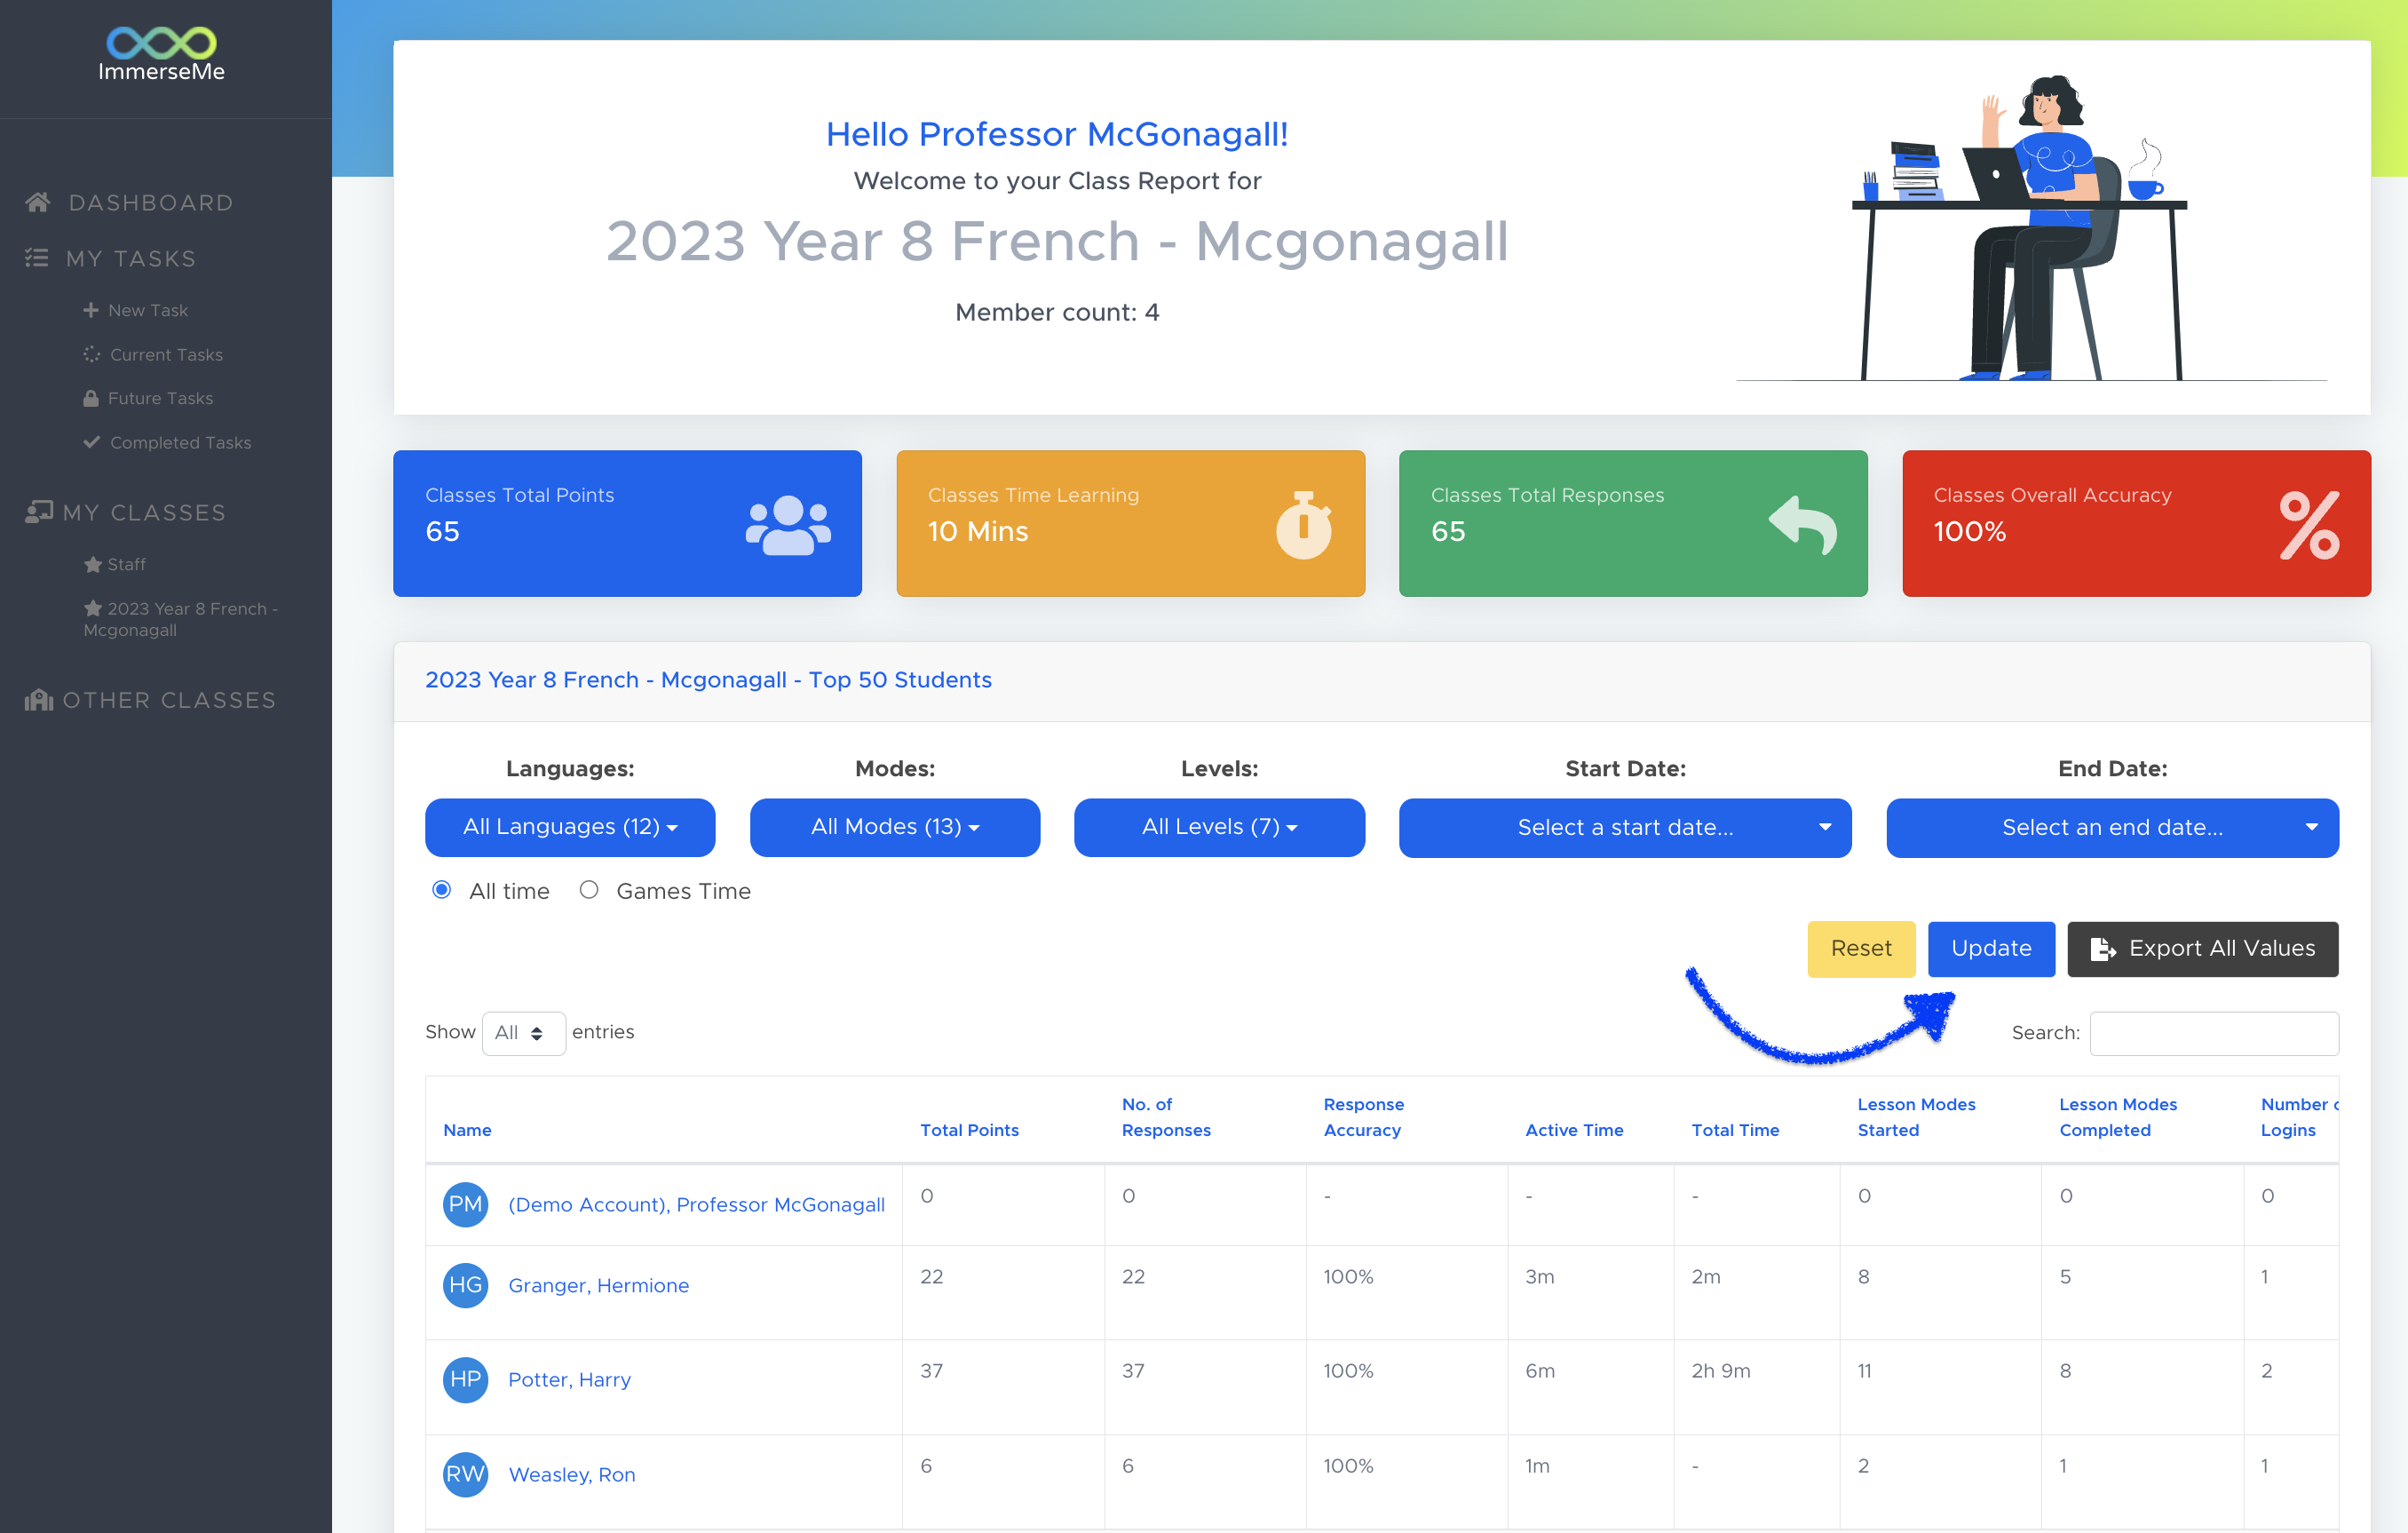Open the Select an end date dropdown

(2112, 828)
